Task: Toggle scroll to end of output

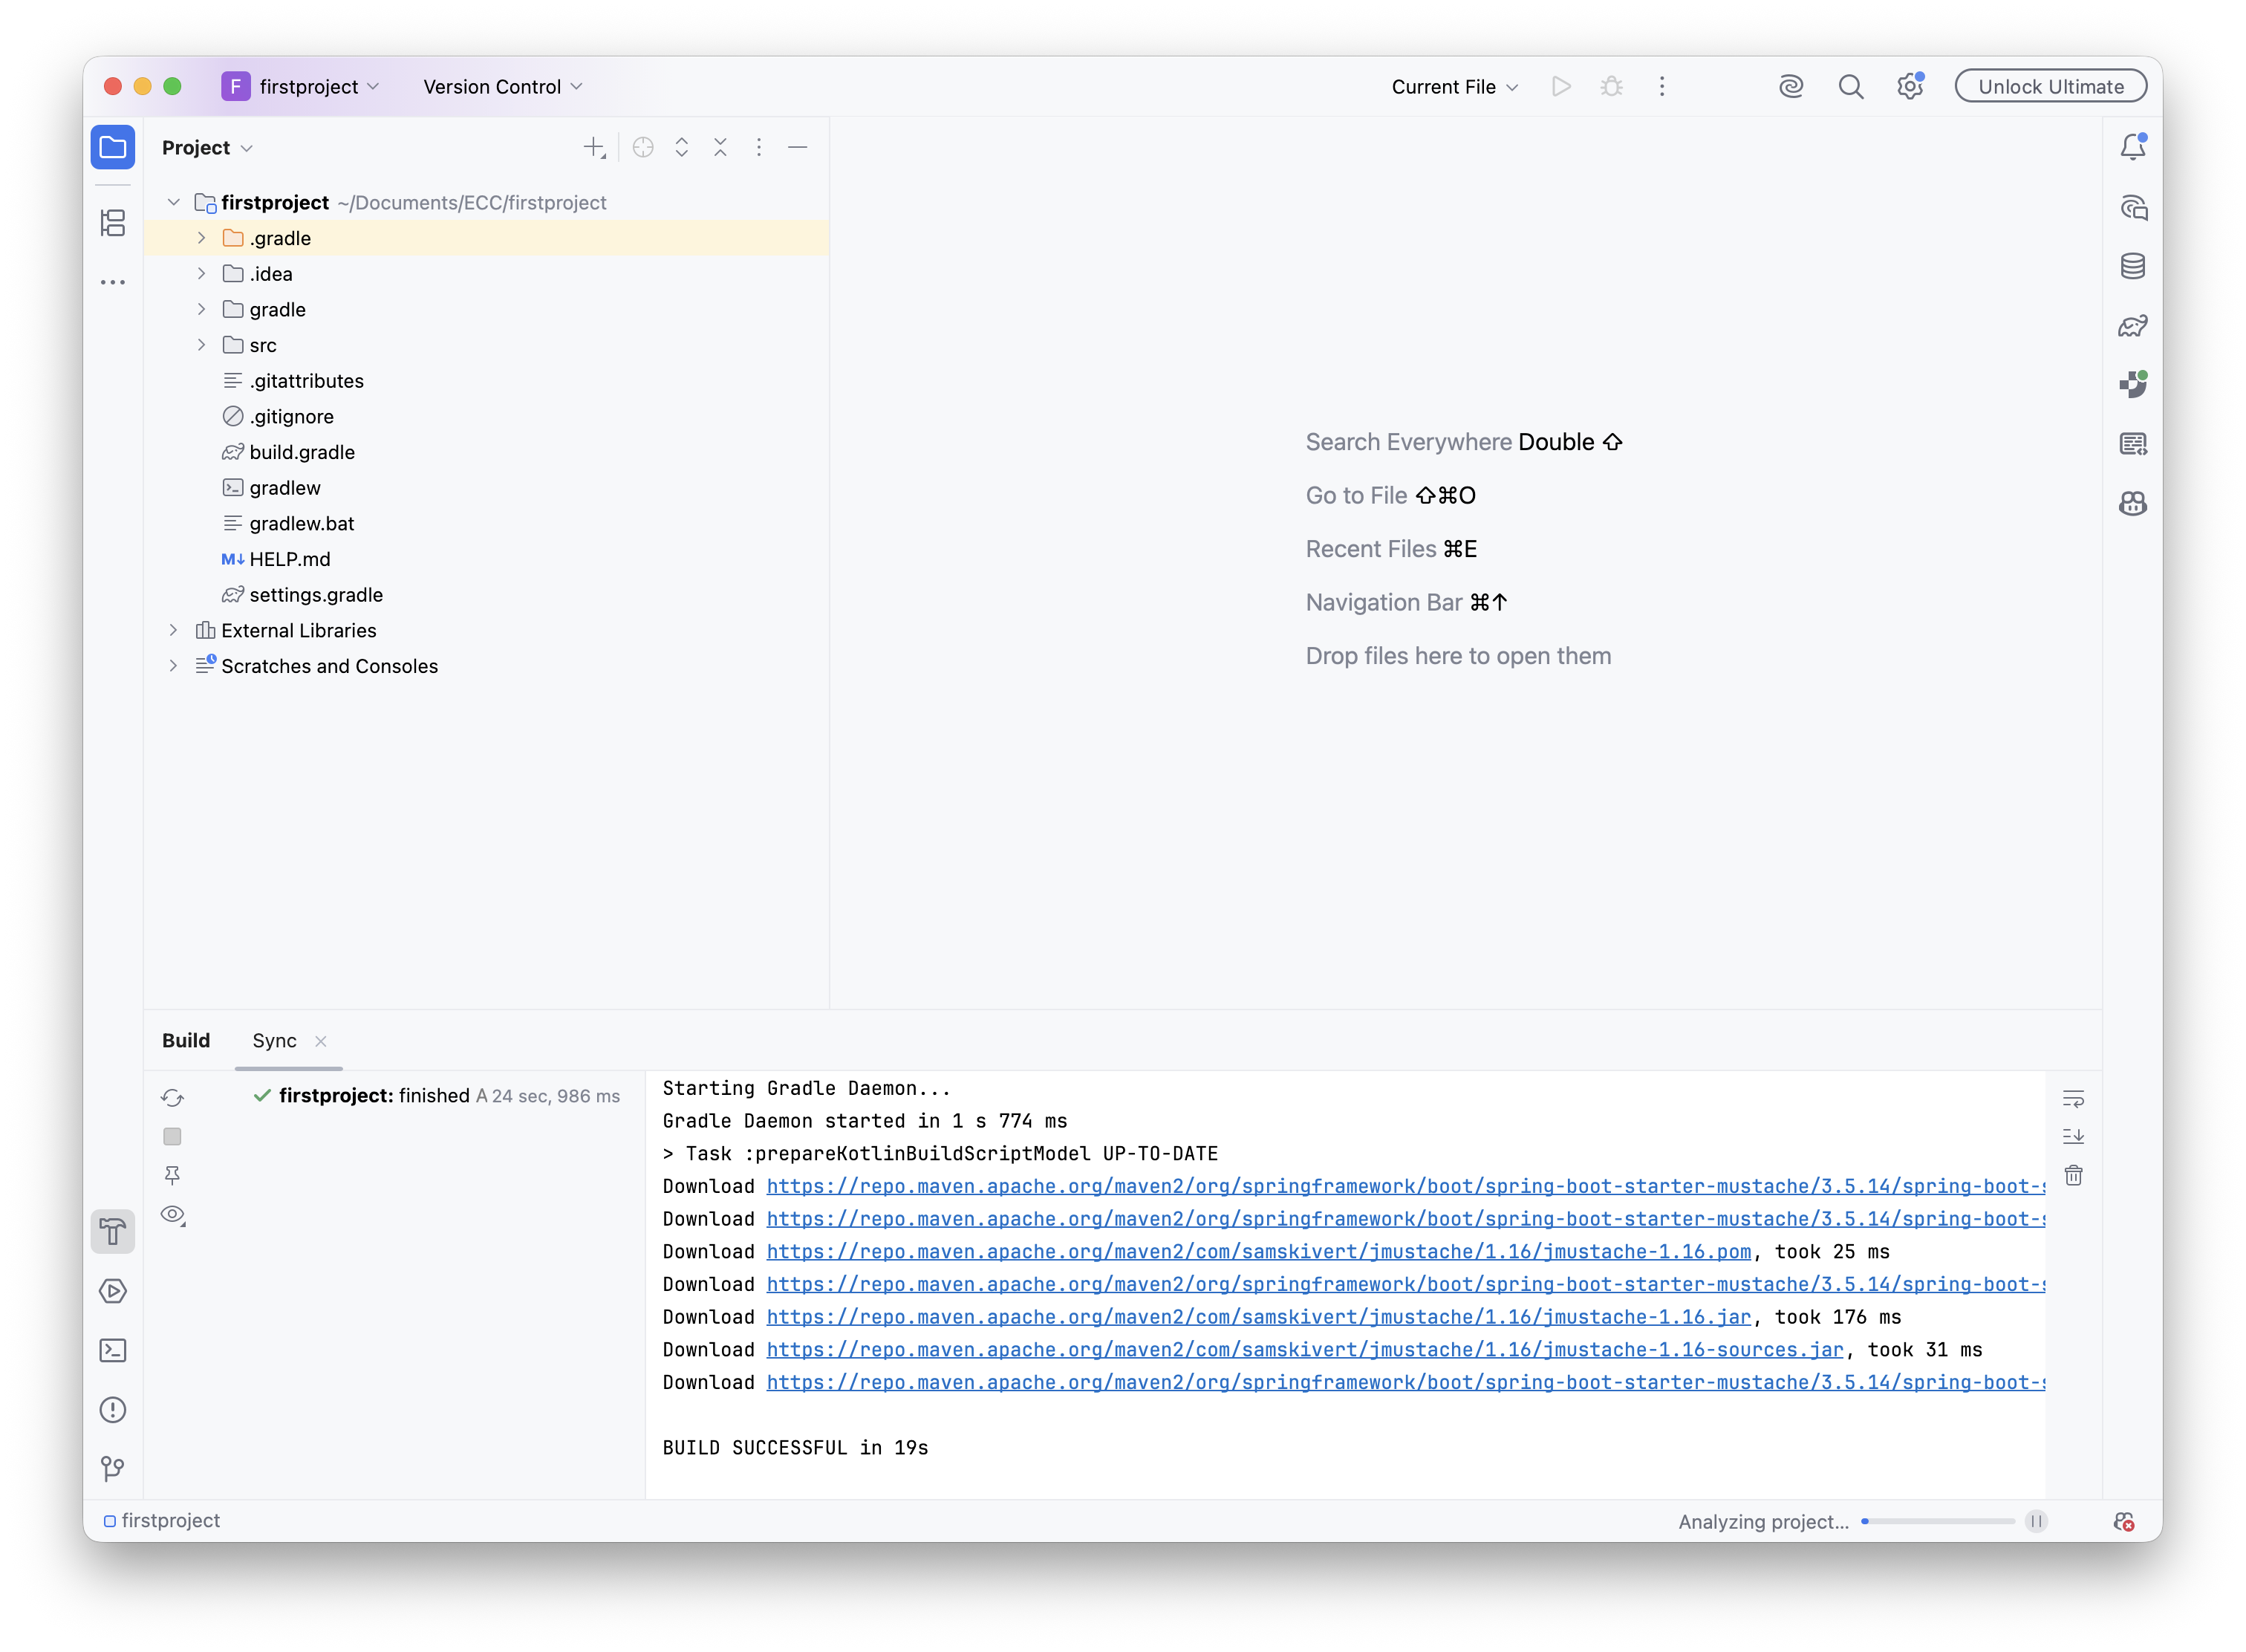Action: point(2073,1137)
